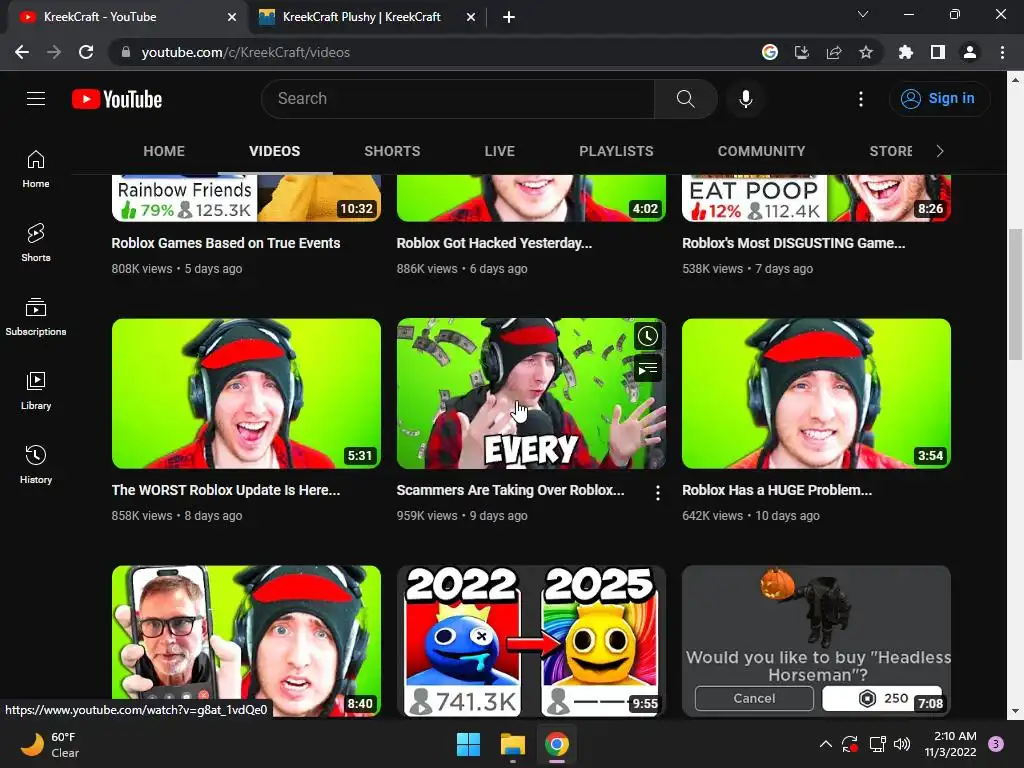This screenshot has height=768, width=1024.
Task: Open YouTube settings three-dot menu
Action: [861, 99]
